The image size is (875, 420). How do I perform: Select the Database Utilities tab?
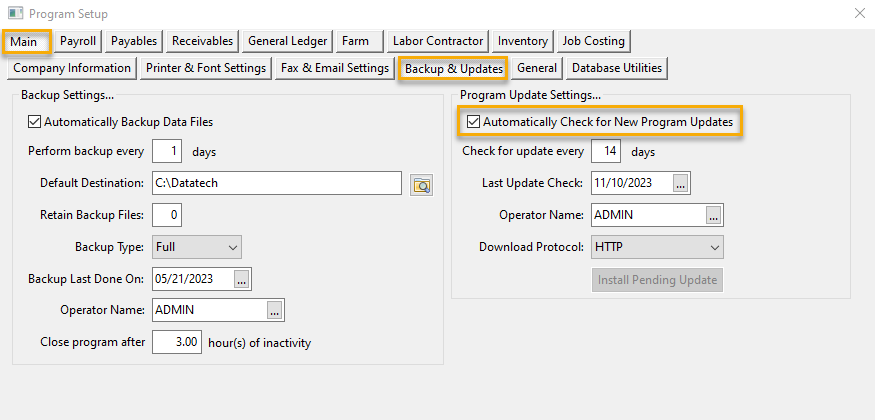[x=616, y=68]
